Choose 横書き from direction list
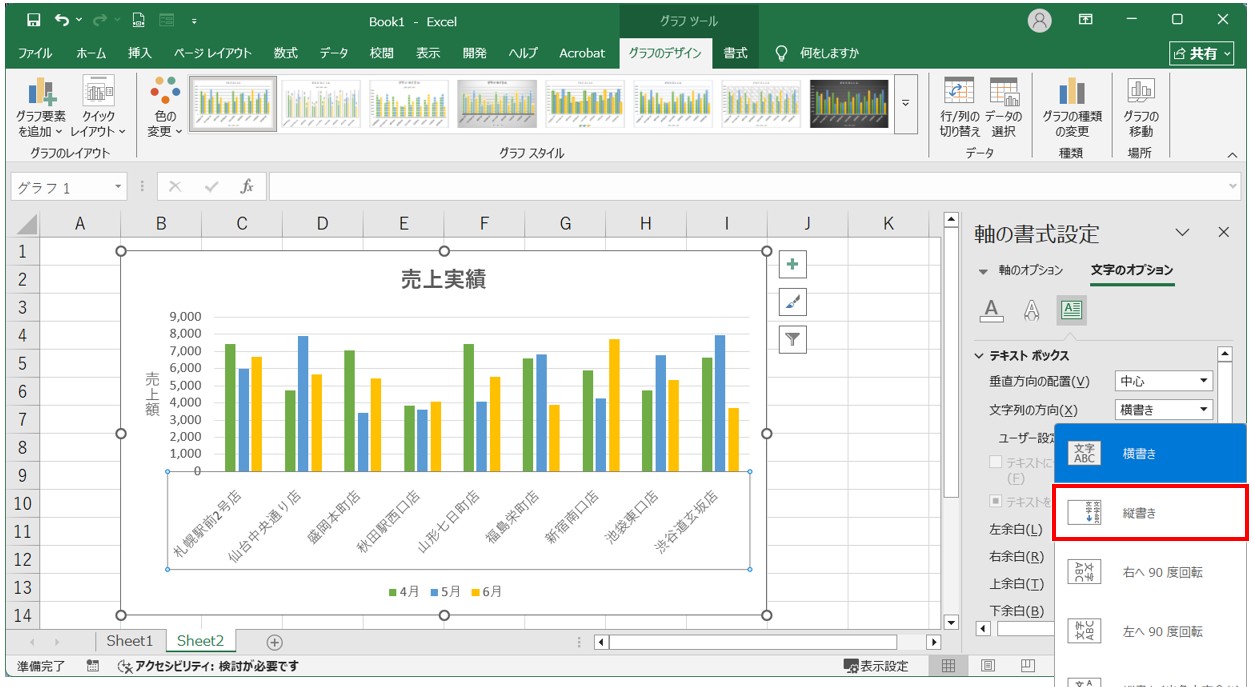Screen dimensions: 1254x687 pyautogui.click(x=1151, y=453)
